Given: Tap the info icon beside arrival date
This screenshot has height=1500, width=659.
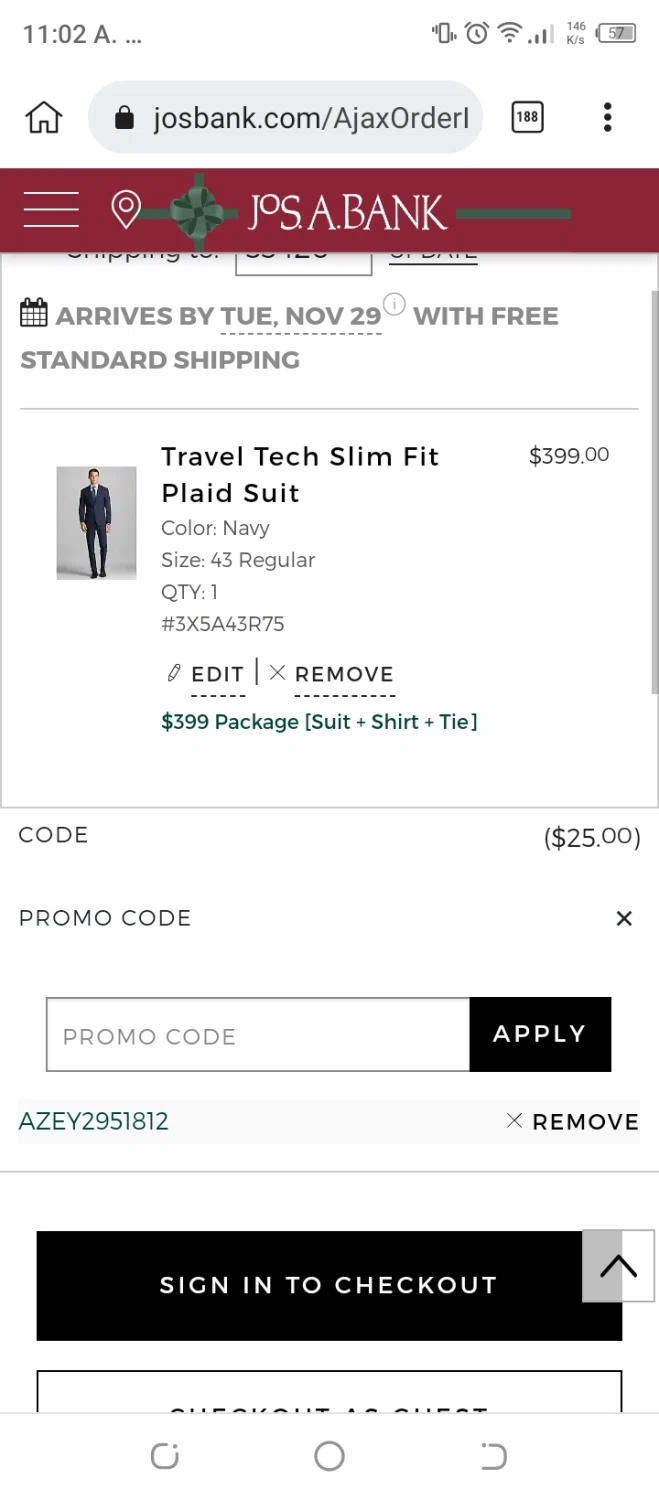Looking at the screenshot, I should [395, 304].
